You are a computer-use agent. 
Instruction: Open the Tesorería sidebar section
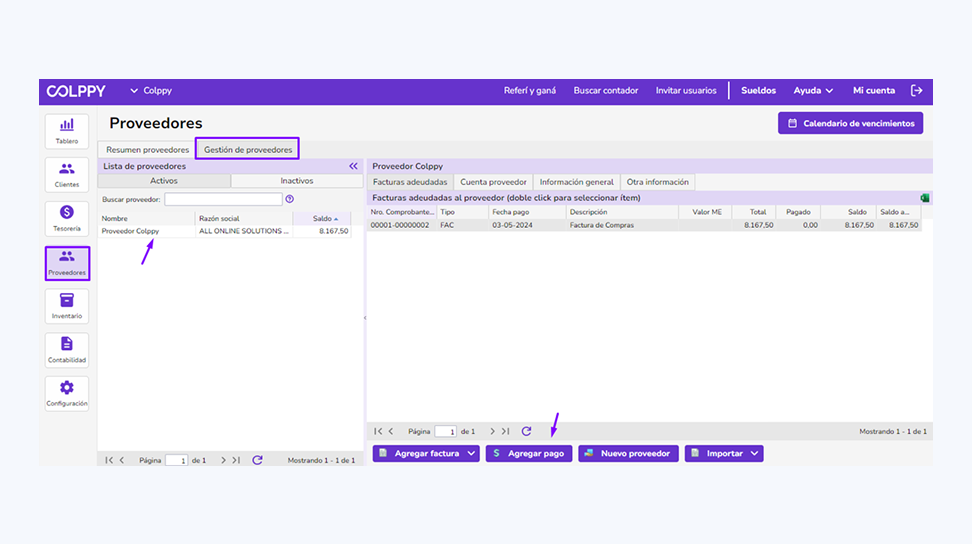tap(66, 219)
